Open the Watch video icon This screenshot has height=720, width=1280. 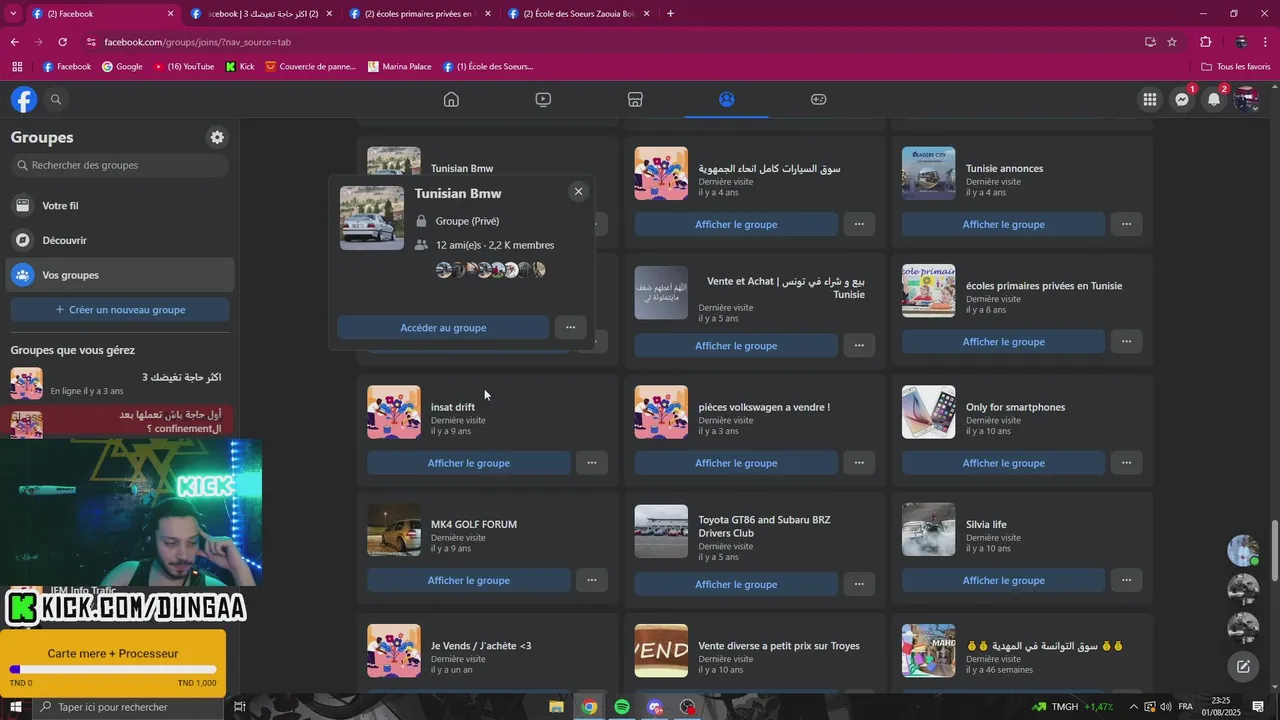(x=543, y=99)
